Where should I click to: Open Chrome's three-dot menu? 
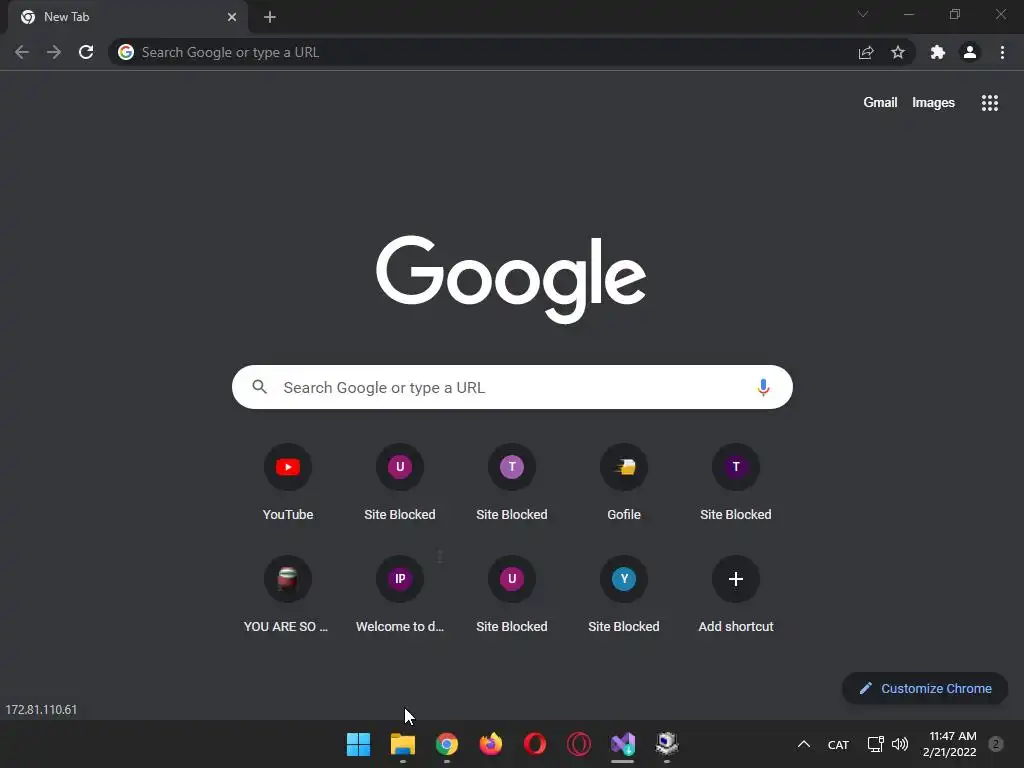click(x=1002, y=52)
